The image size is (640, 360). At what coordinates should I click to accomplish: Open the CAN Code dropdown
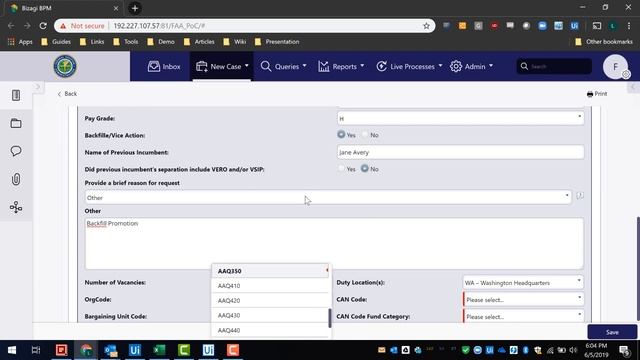pyautogui.click(x=523, y=299)
